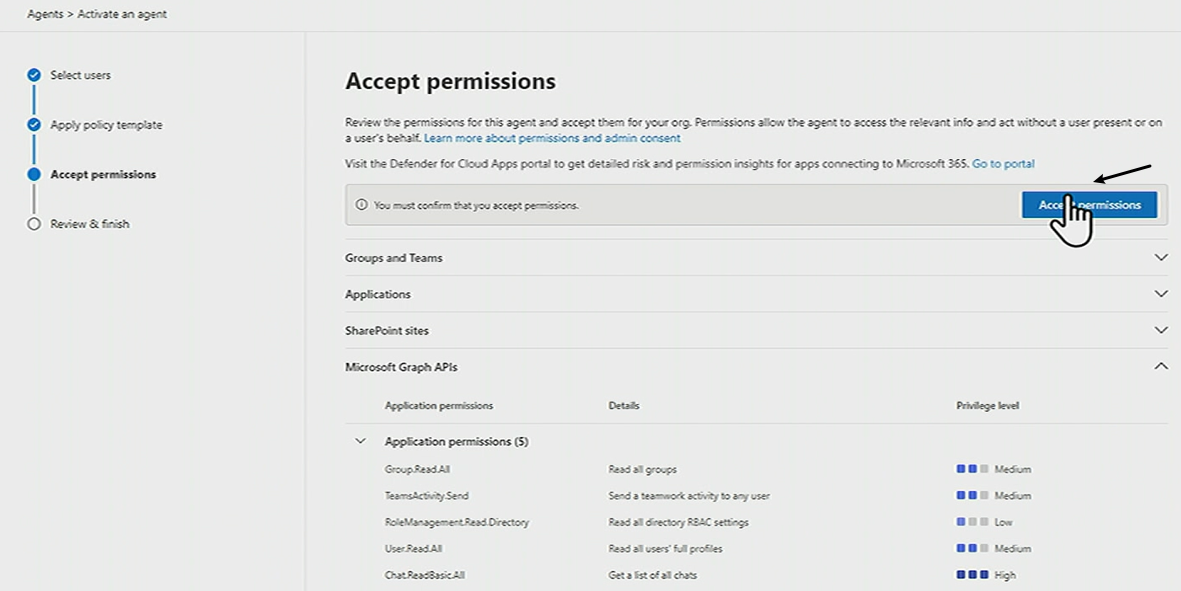
Task: Click the Applications section heading
Action: (378, 294)
